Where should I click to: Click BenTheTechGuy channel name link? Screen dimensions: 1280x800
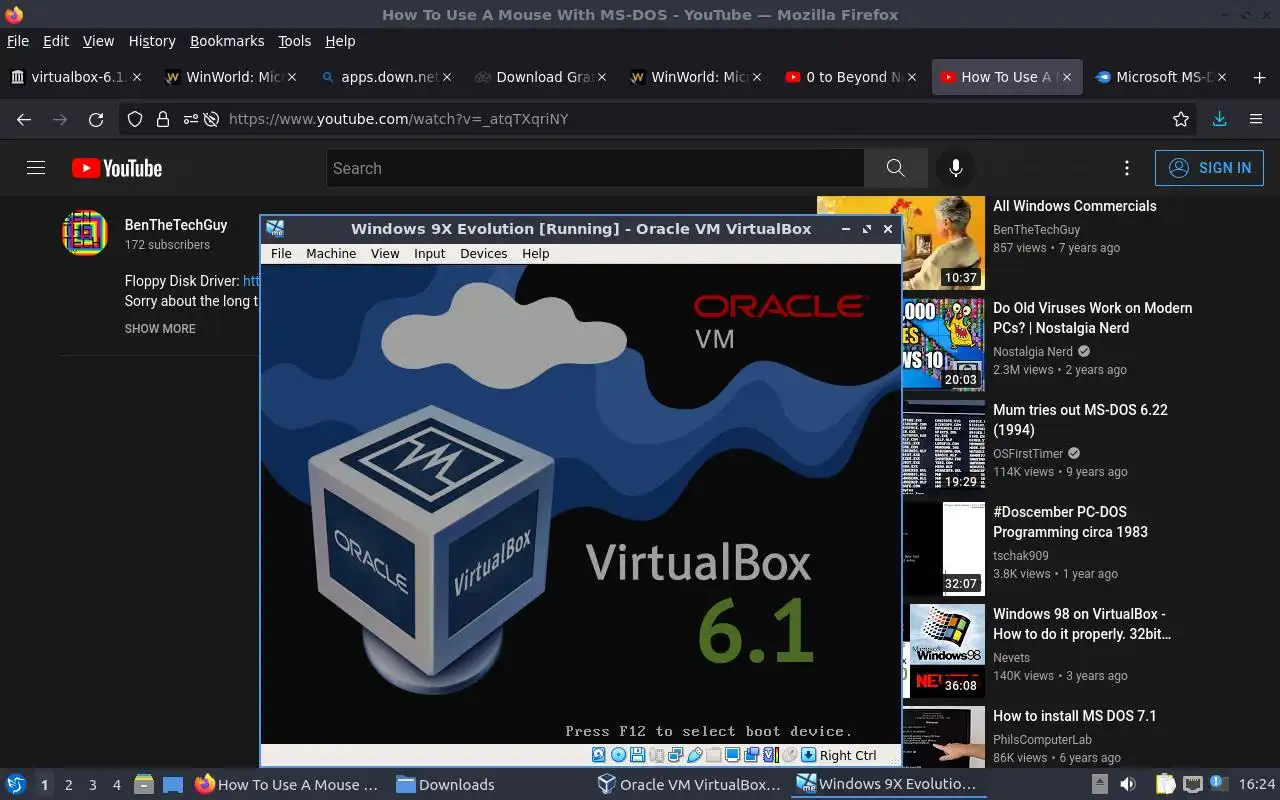(x=176, y=225)
